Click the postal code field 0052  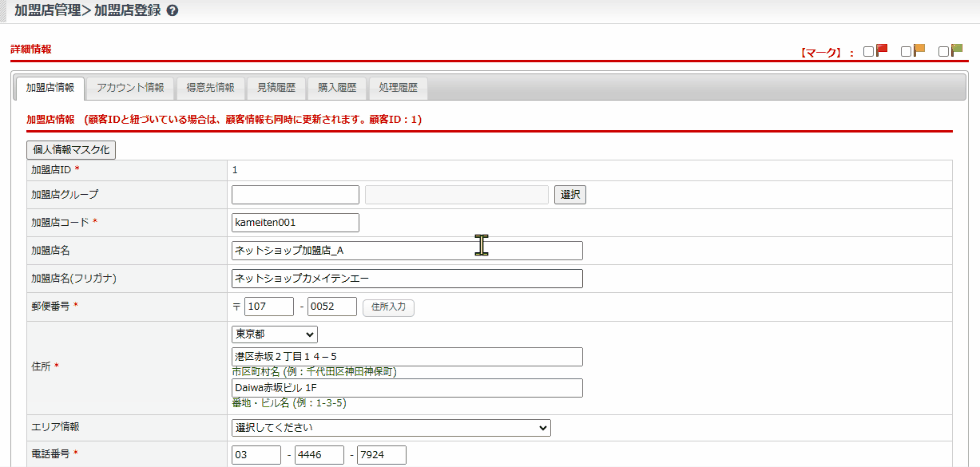332,307
